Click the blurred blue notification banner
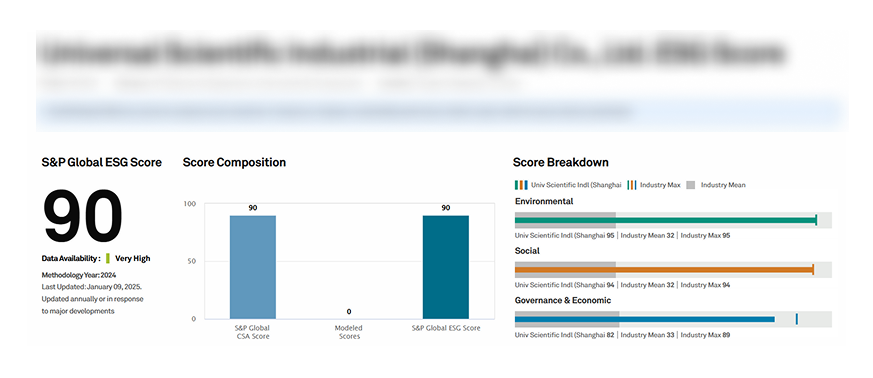The width and height of the screenshot is (873, 378). tap(442, 112)
